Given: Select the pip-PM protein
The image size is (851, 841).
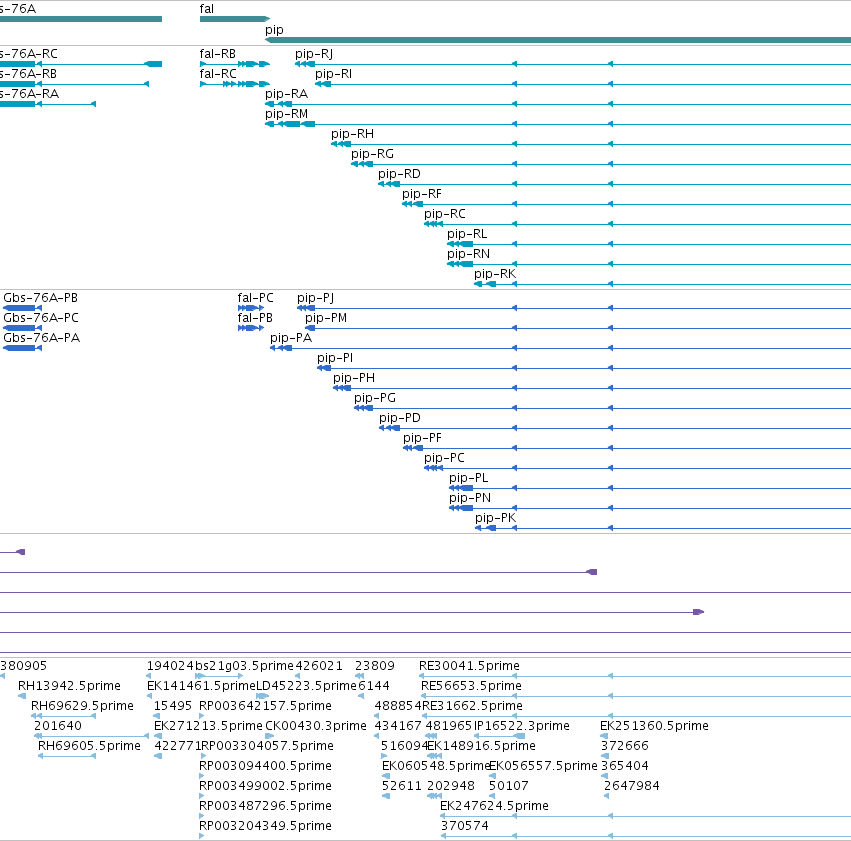Looking at the screenshot, I should pyautogui.click(x=578, y=328).
